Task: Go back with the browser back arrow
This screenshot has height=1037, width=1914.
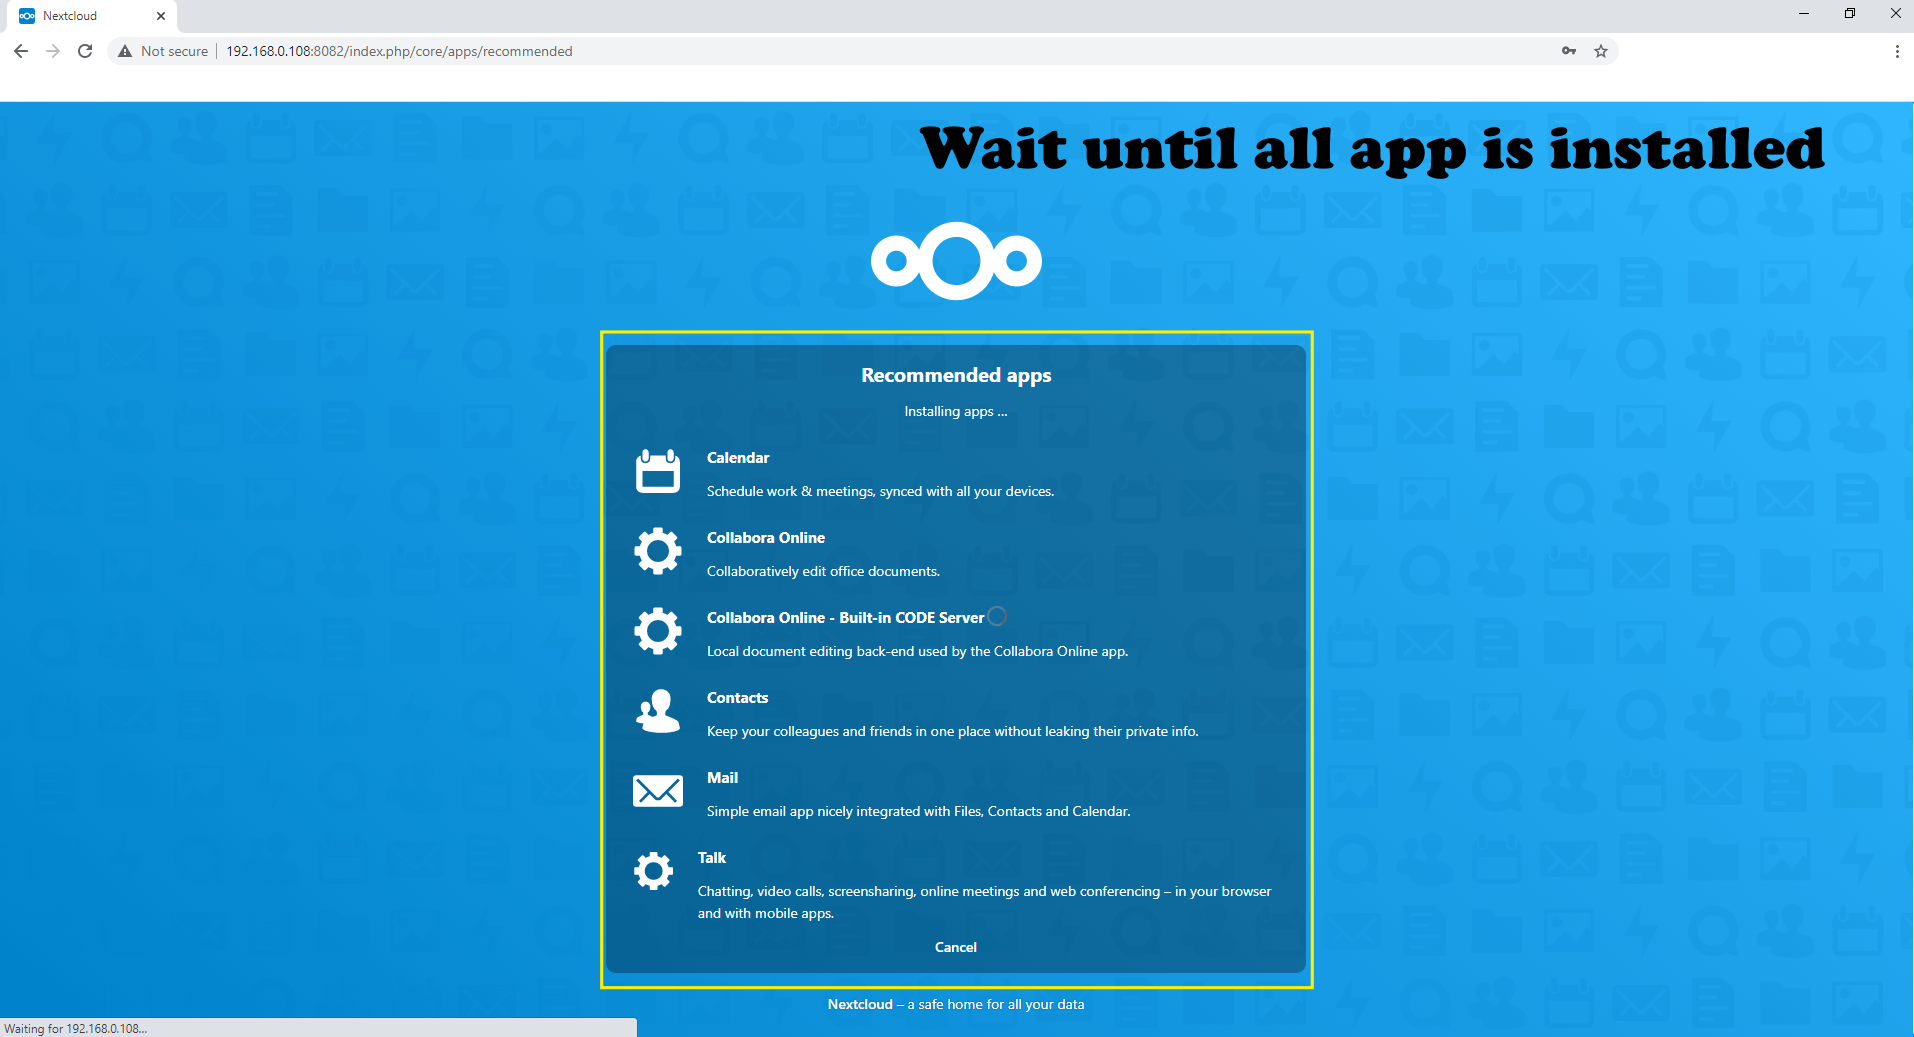Action: click(21, 51)
